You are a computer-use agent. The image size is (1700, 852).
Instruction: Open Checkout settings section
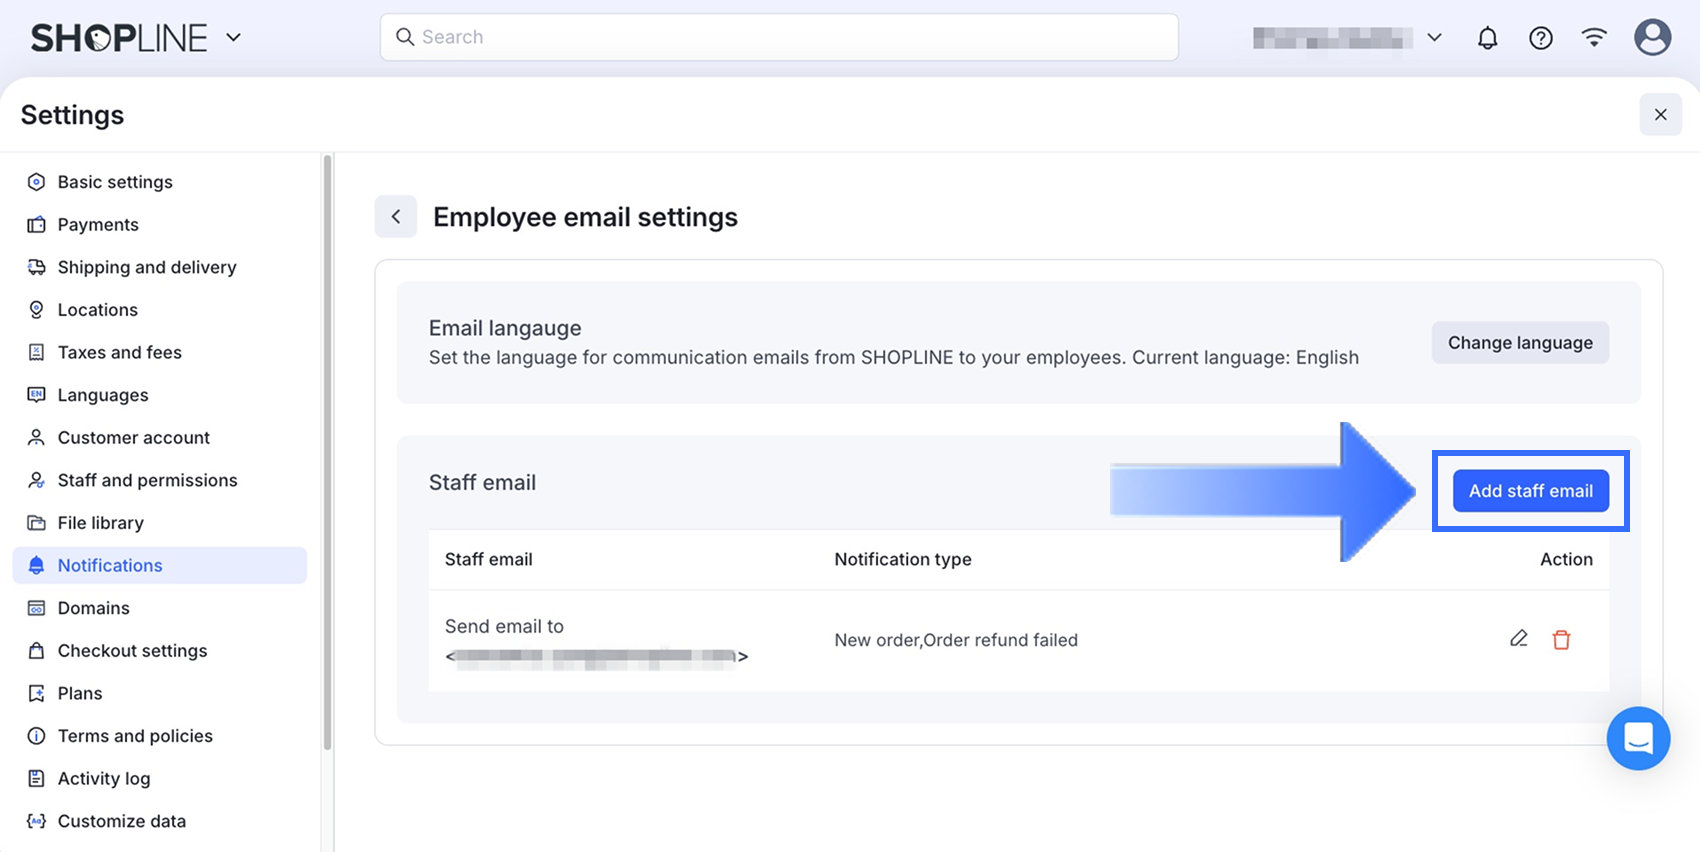[x=132, y=651]
